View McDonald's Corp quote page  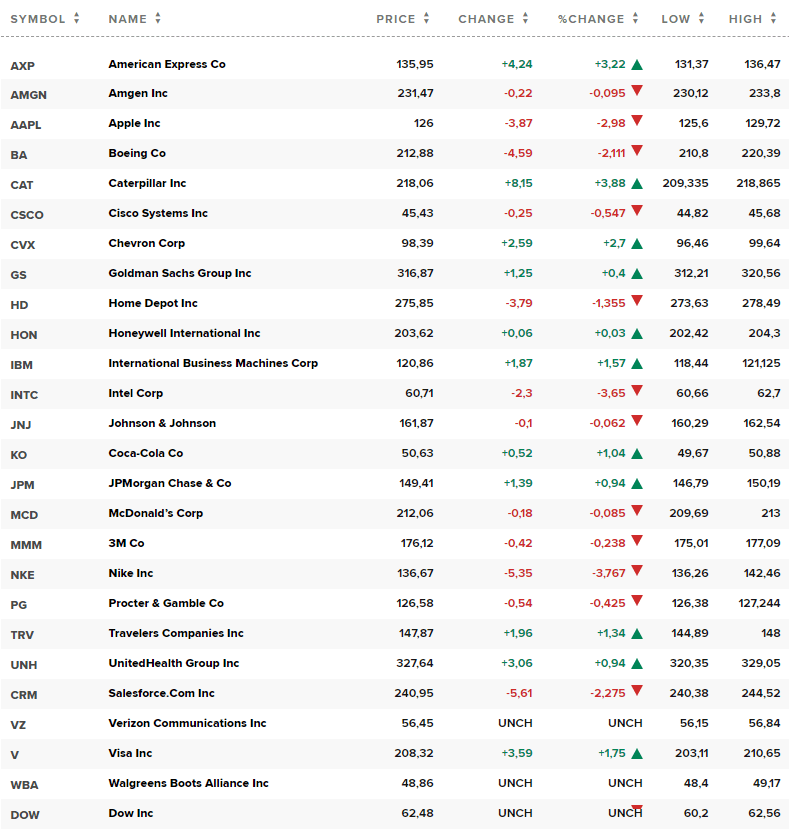[155, 513]
